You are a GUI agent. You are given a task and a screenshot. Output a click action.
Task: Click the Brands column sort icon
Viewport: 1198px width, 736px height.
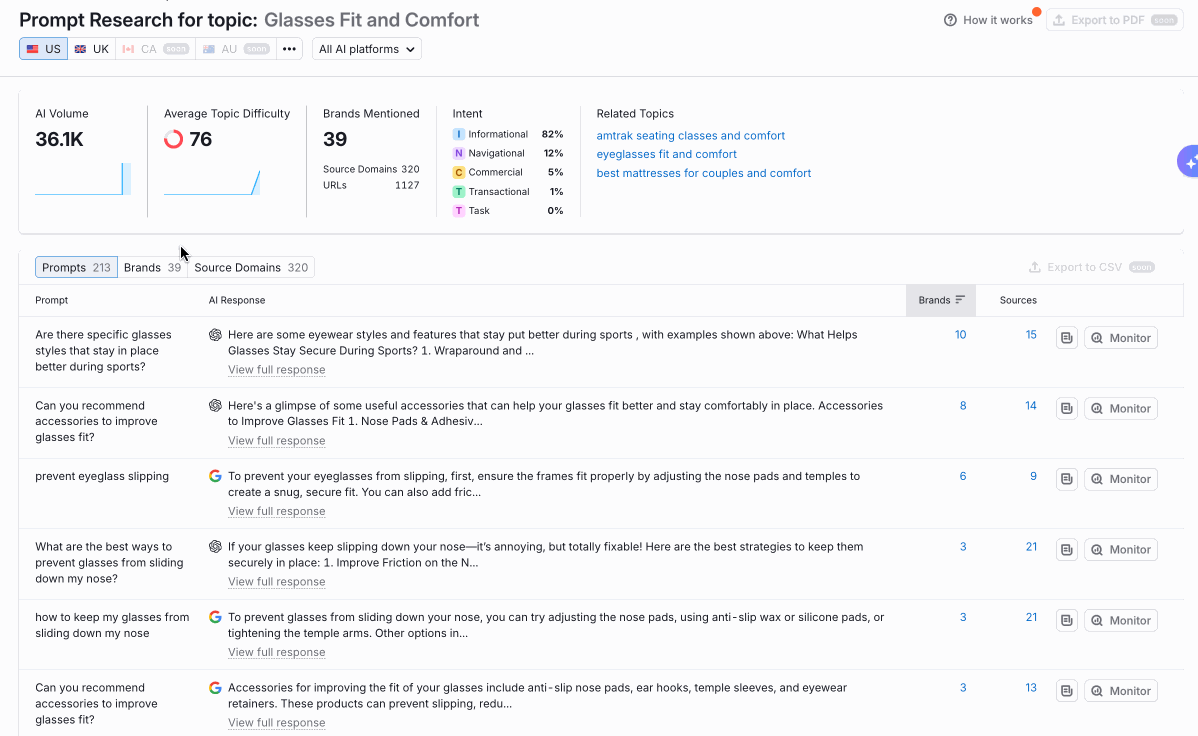[960, 300]
